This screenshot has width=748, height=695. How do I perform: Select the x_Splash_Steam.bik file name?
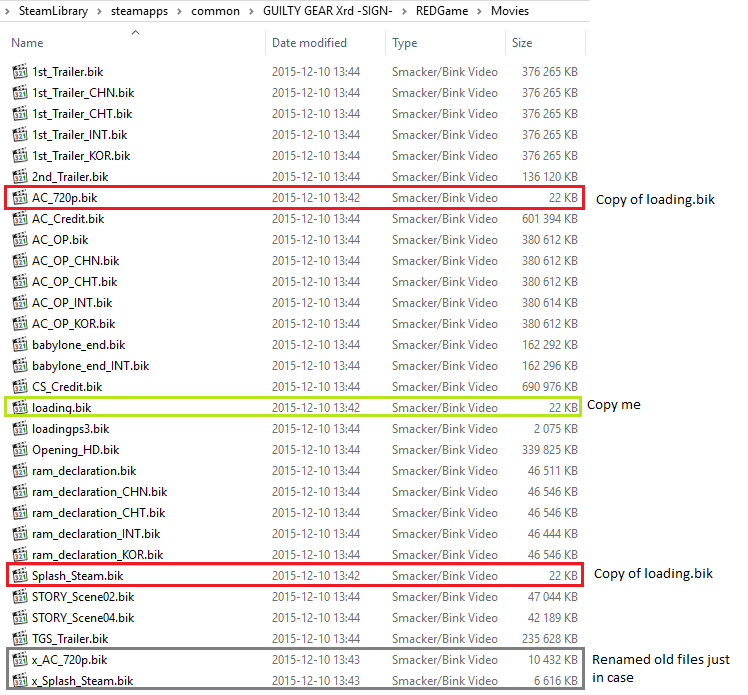point(83,681)
